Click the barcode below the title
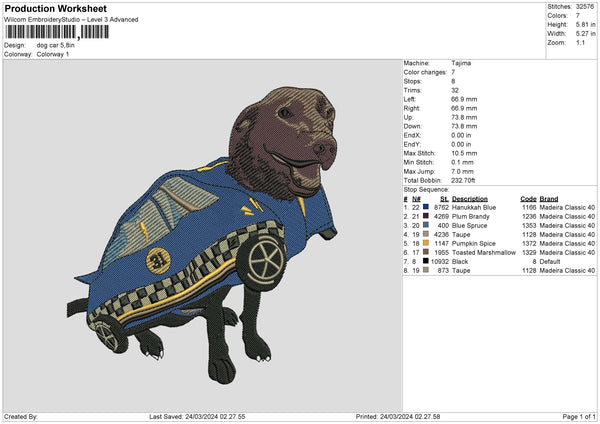Screen dimensions: 600x424 point(48,32)
